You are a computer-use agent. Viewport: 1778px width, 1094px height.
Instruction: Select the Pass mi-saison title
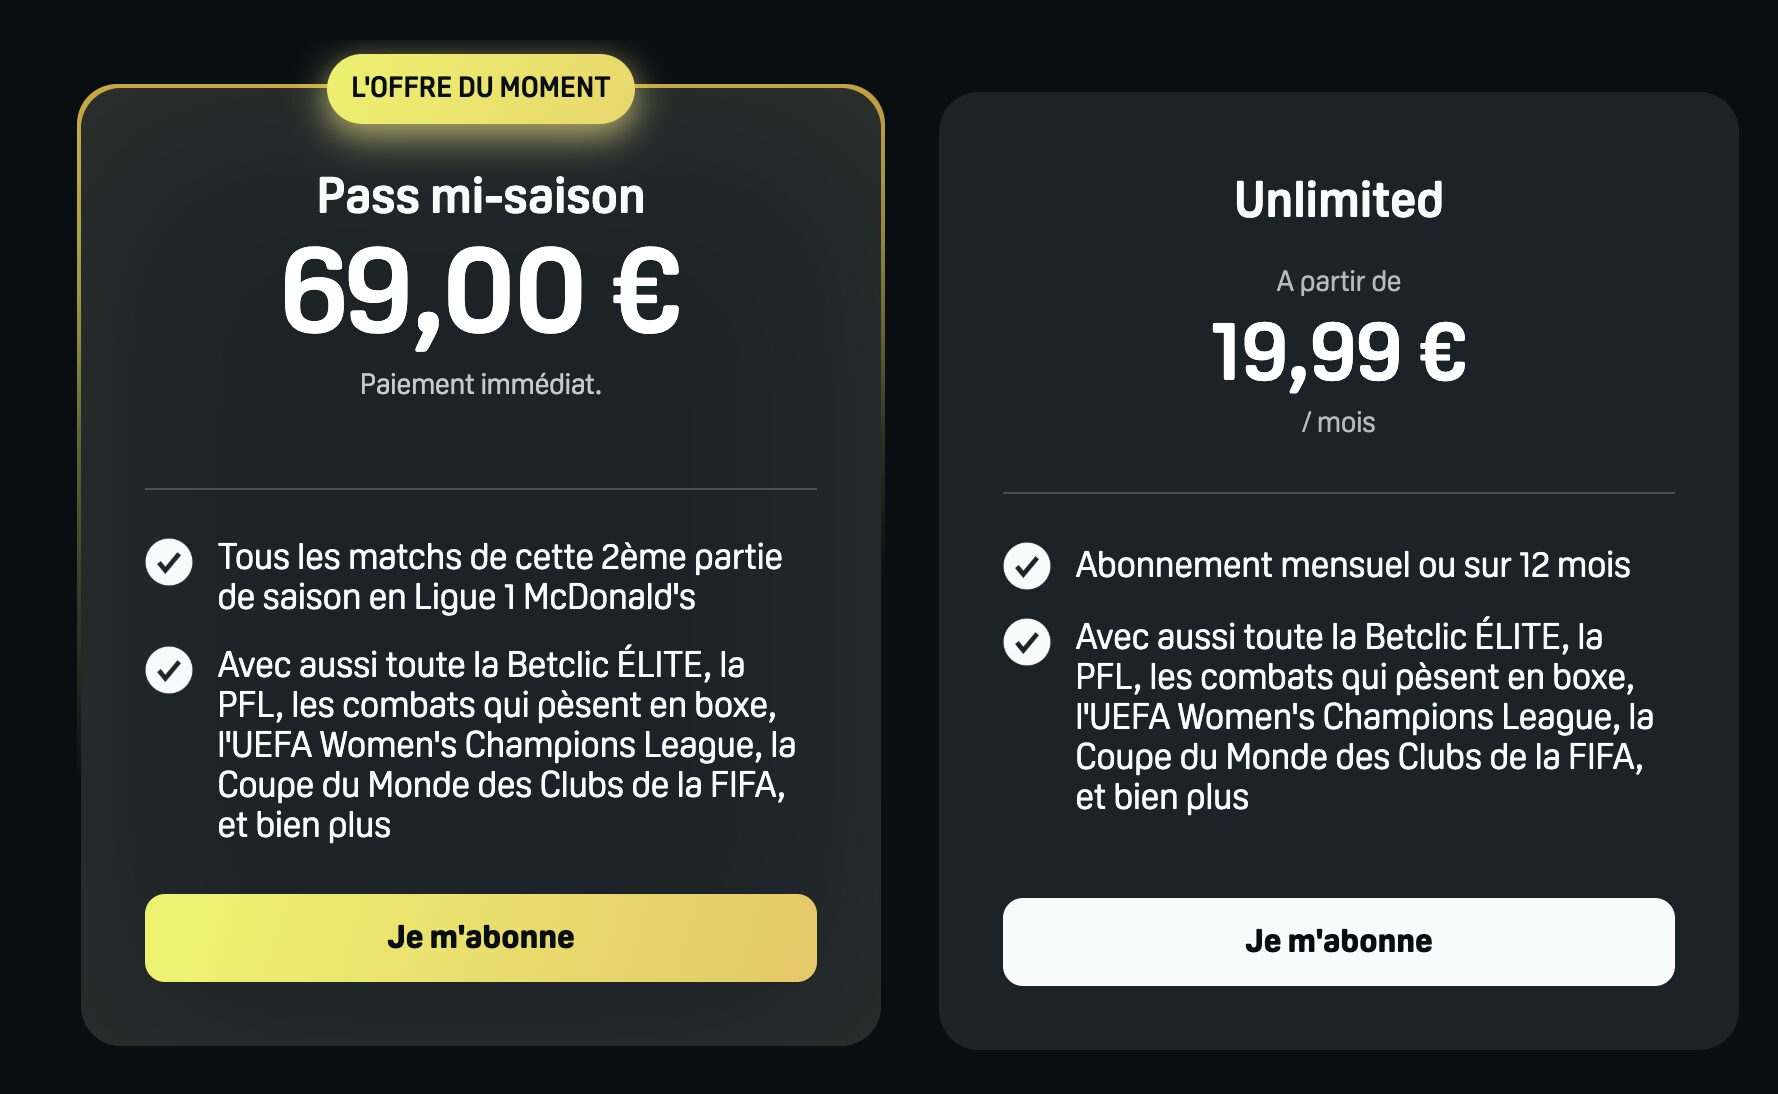[x=481, y=196]
